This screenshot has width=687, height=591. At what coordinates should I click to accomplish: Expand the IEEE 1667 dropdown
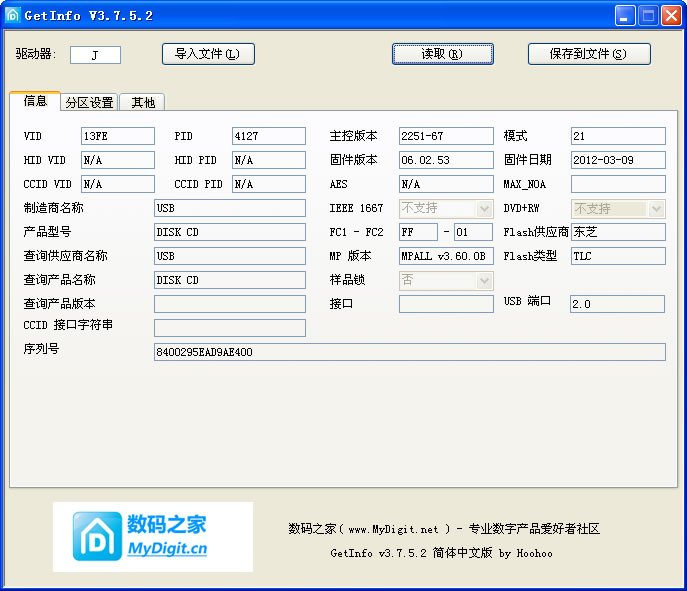tap(485, 208)
